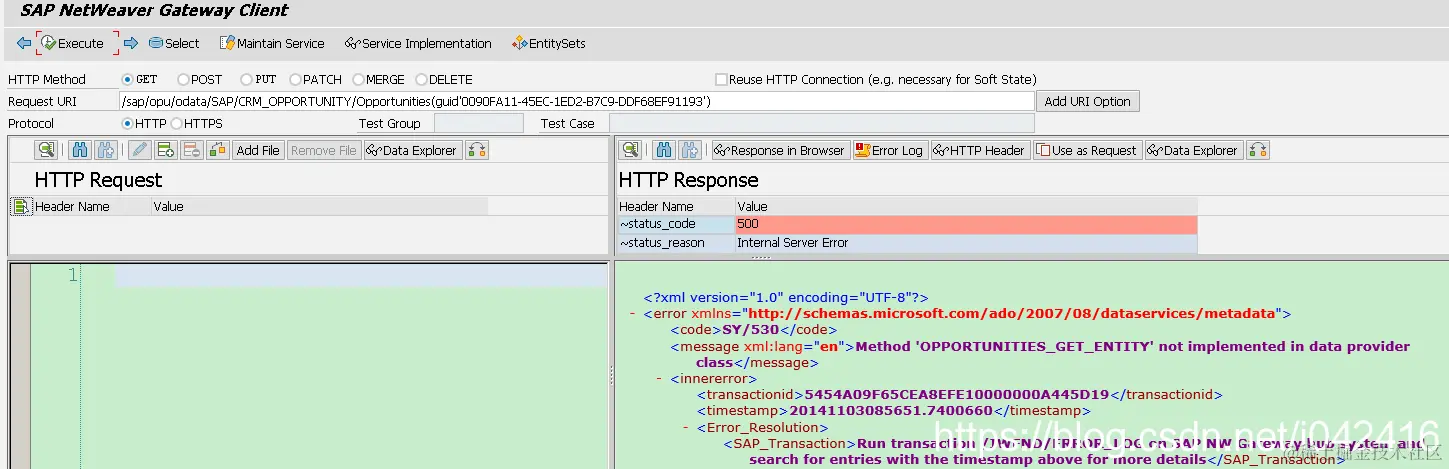1449x469 pixels.
Task: Click Find Next icon in HTTP Request toolbar
Action: [106, 150]
